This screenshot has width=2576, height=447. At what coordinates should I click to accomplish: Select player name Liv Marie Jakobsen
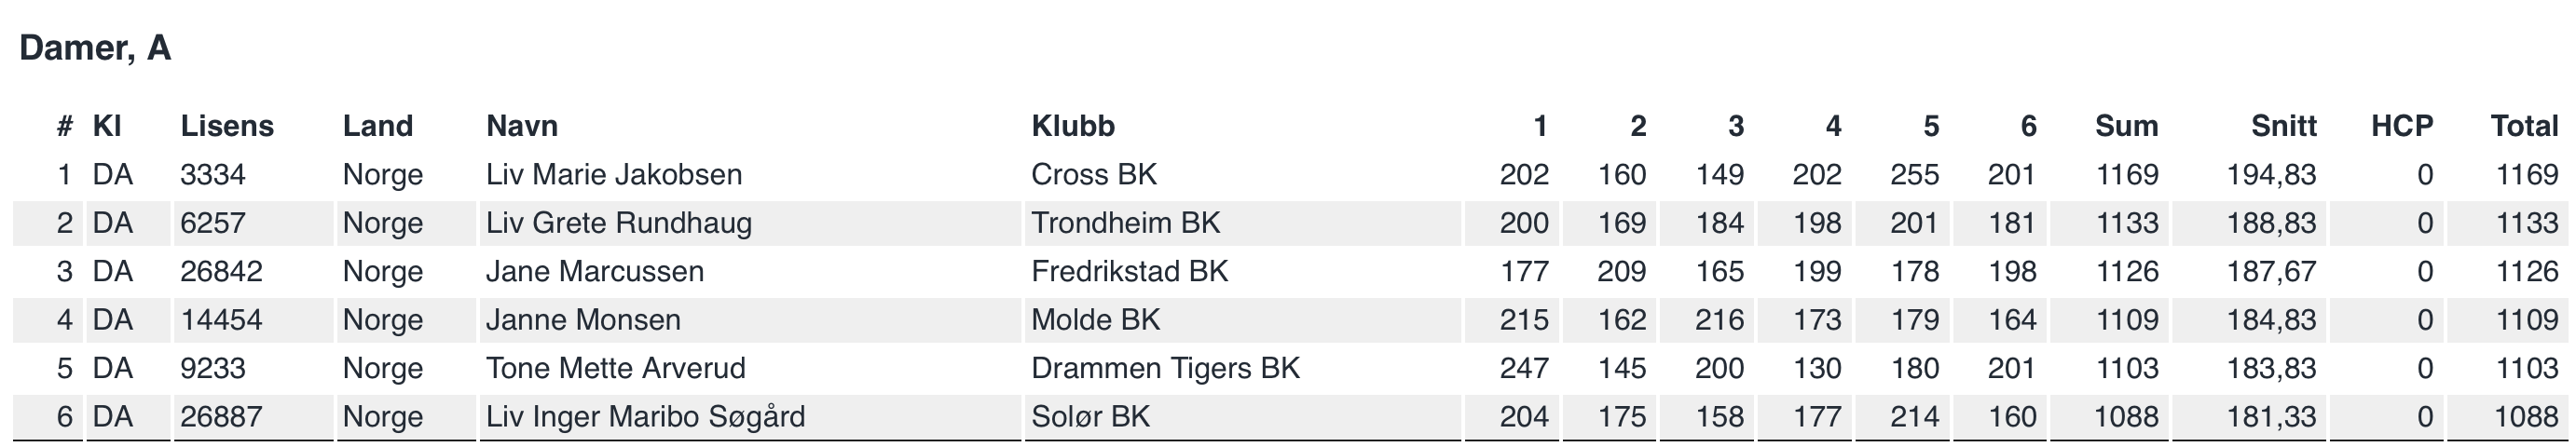coord(614,175)
